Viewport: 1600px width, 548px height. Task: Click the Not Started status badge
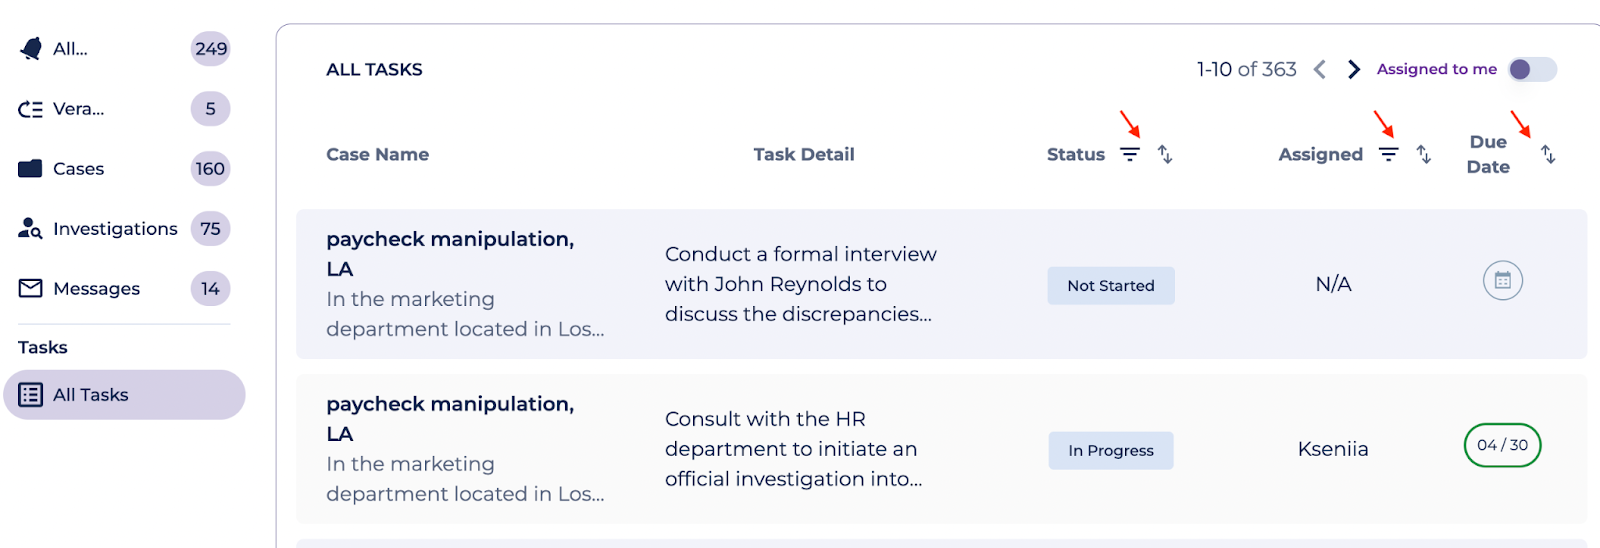(1110, 286)
